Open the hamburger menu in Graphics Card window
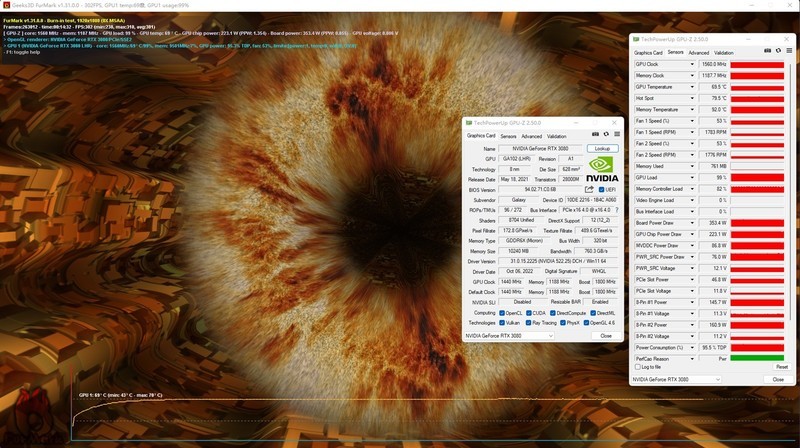800x448 pixels. tap(617, 134)
